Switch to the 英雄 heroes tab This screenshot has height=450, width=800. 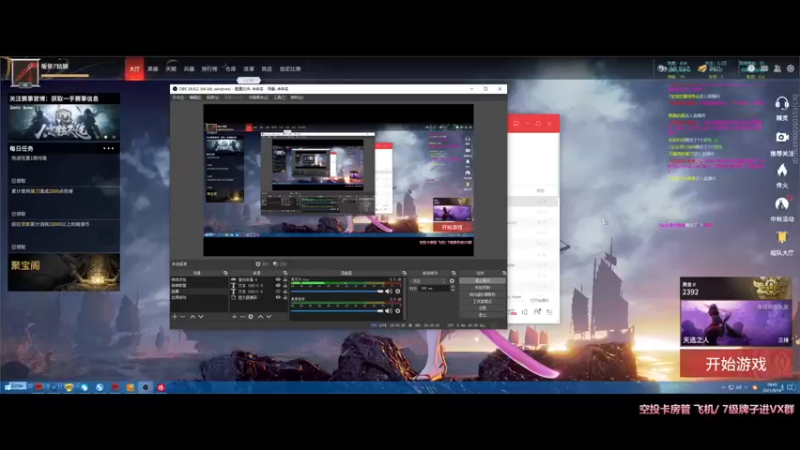tap(153, 69)
